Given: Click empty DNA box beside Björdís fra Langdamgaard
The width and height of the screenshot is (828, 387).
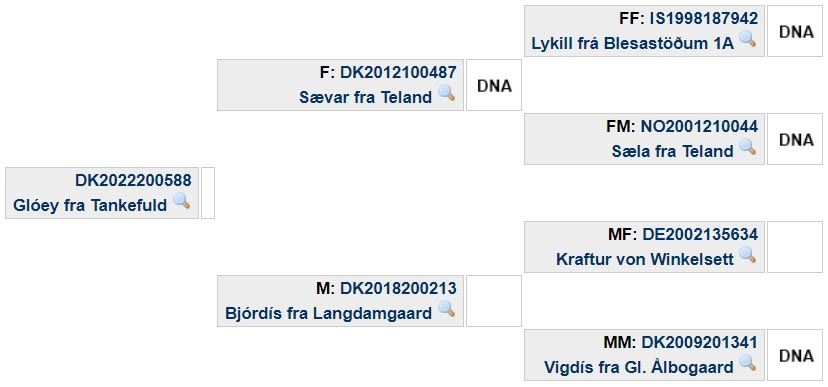Looking at the screenshot, I should point(494,301).
